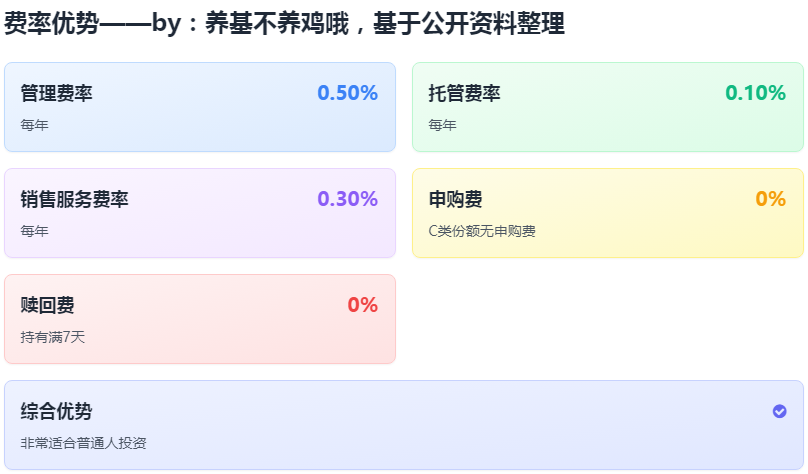Image resolution: width=808 pixels, height=474 pixels.
Task: Click the blue checkmark icon in 综合优势
Action: click(779, 411)
